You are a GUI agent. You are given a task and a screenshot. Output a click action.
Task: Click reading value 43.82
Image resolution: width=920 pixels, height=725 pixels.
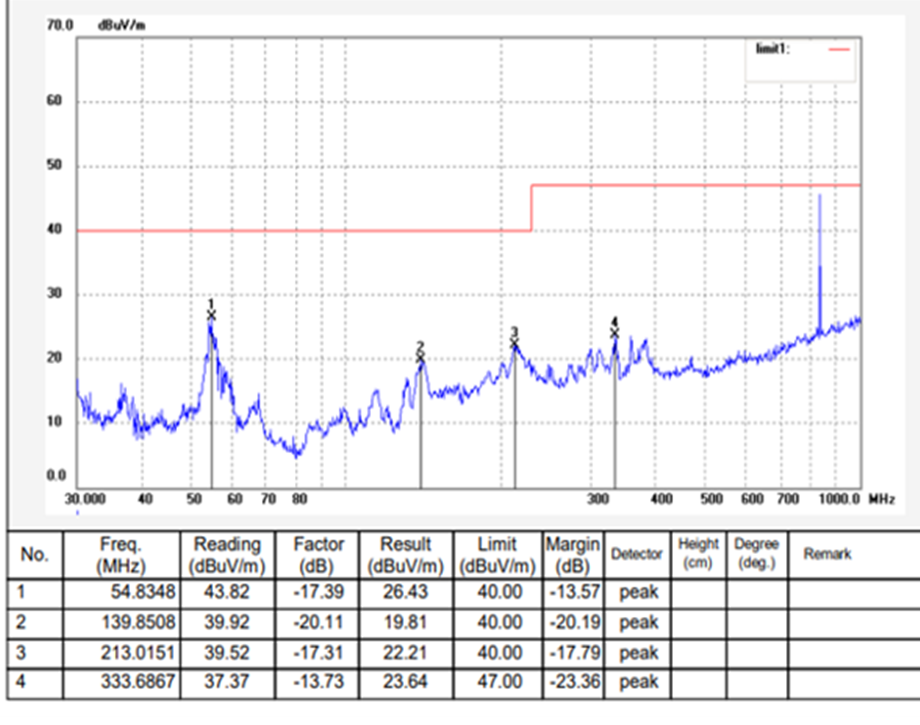tap(227, 592)
